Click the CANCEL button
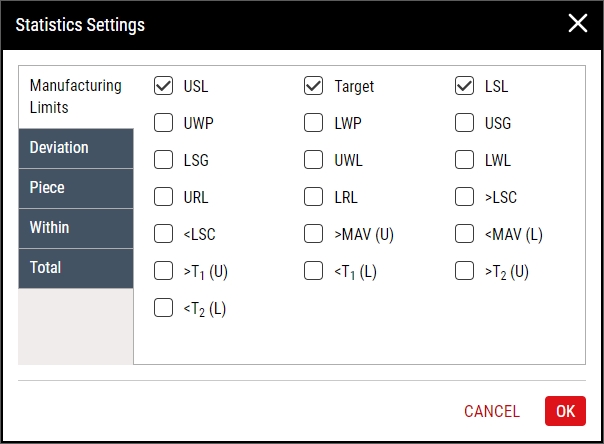The height and width of the screenshot is (444, 604). click(492, 411)
